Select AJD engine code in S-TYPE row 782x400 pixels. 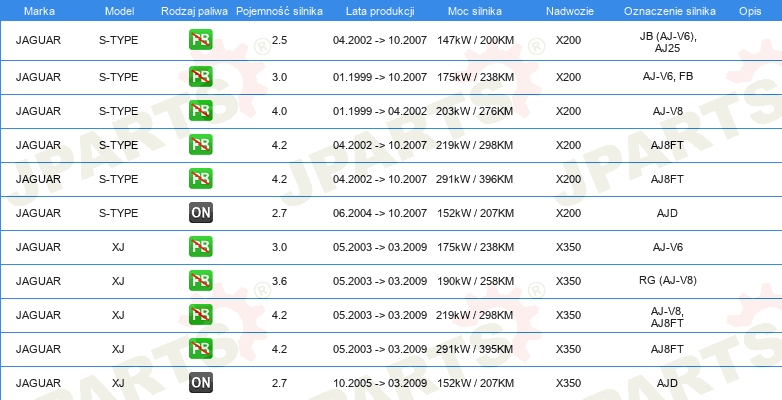point(667,213)
